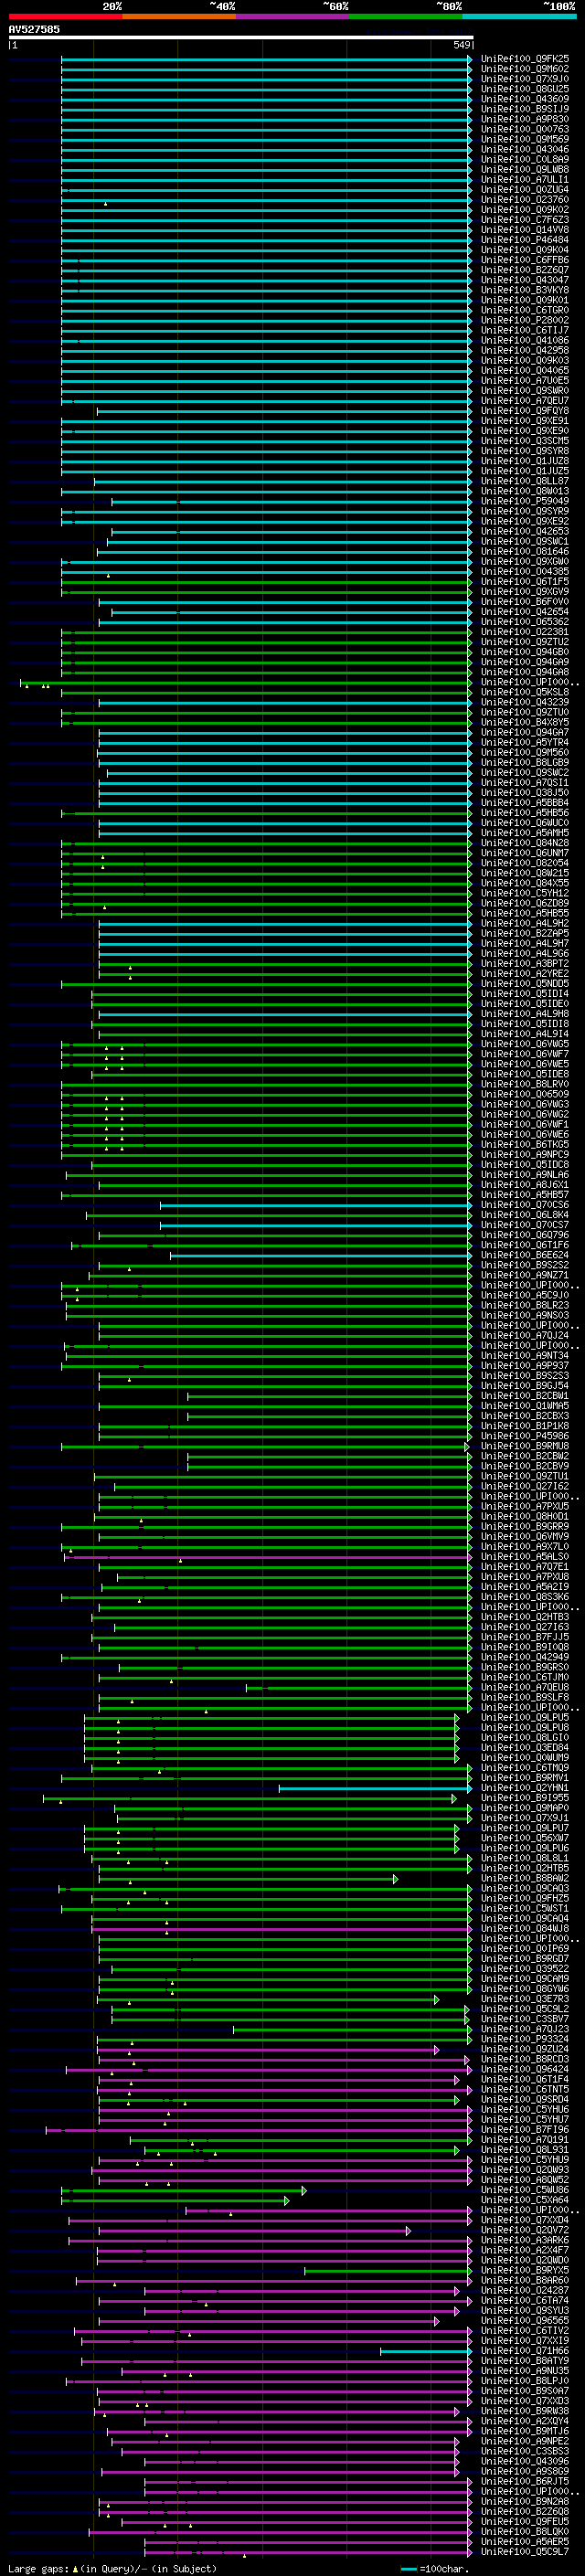The width and height of the screenshot is (585, 2576).
Task: Select label UniRef100_Q6Q796
Action: (x=525, y=1235)
